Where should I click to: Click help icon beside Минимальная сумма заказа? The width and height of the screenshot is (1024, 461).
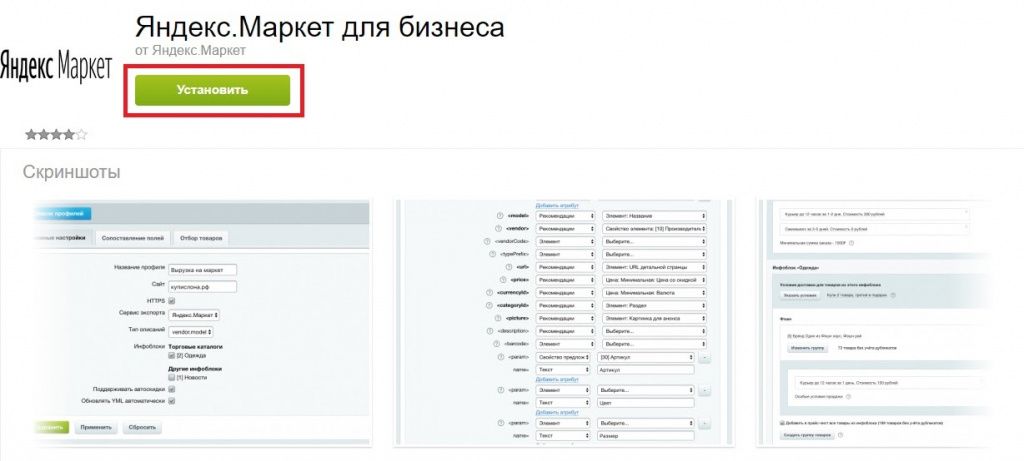pos(852,244)
